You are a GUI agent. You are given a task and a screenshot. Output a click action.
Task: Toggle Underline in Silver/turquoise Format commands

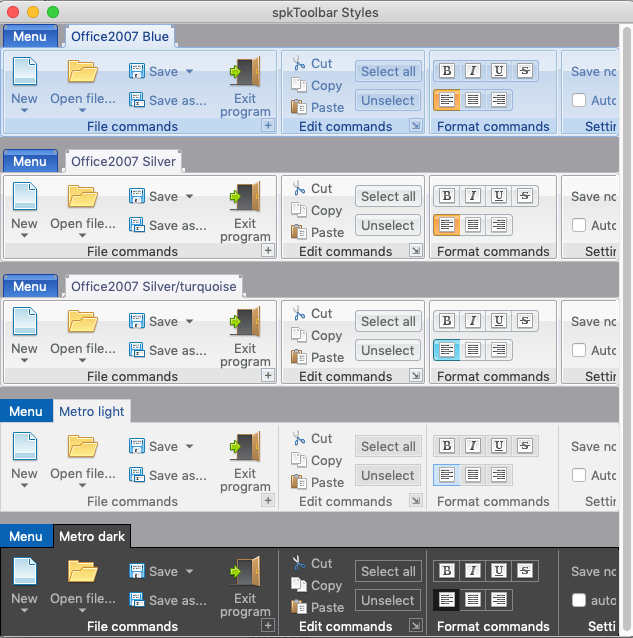(x=499, y=321)
